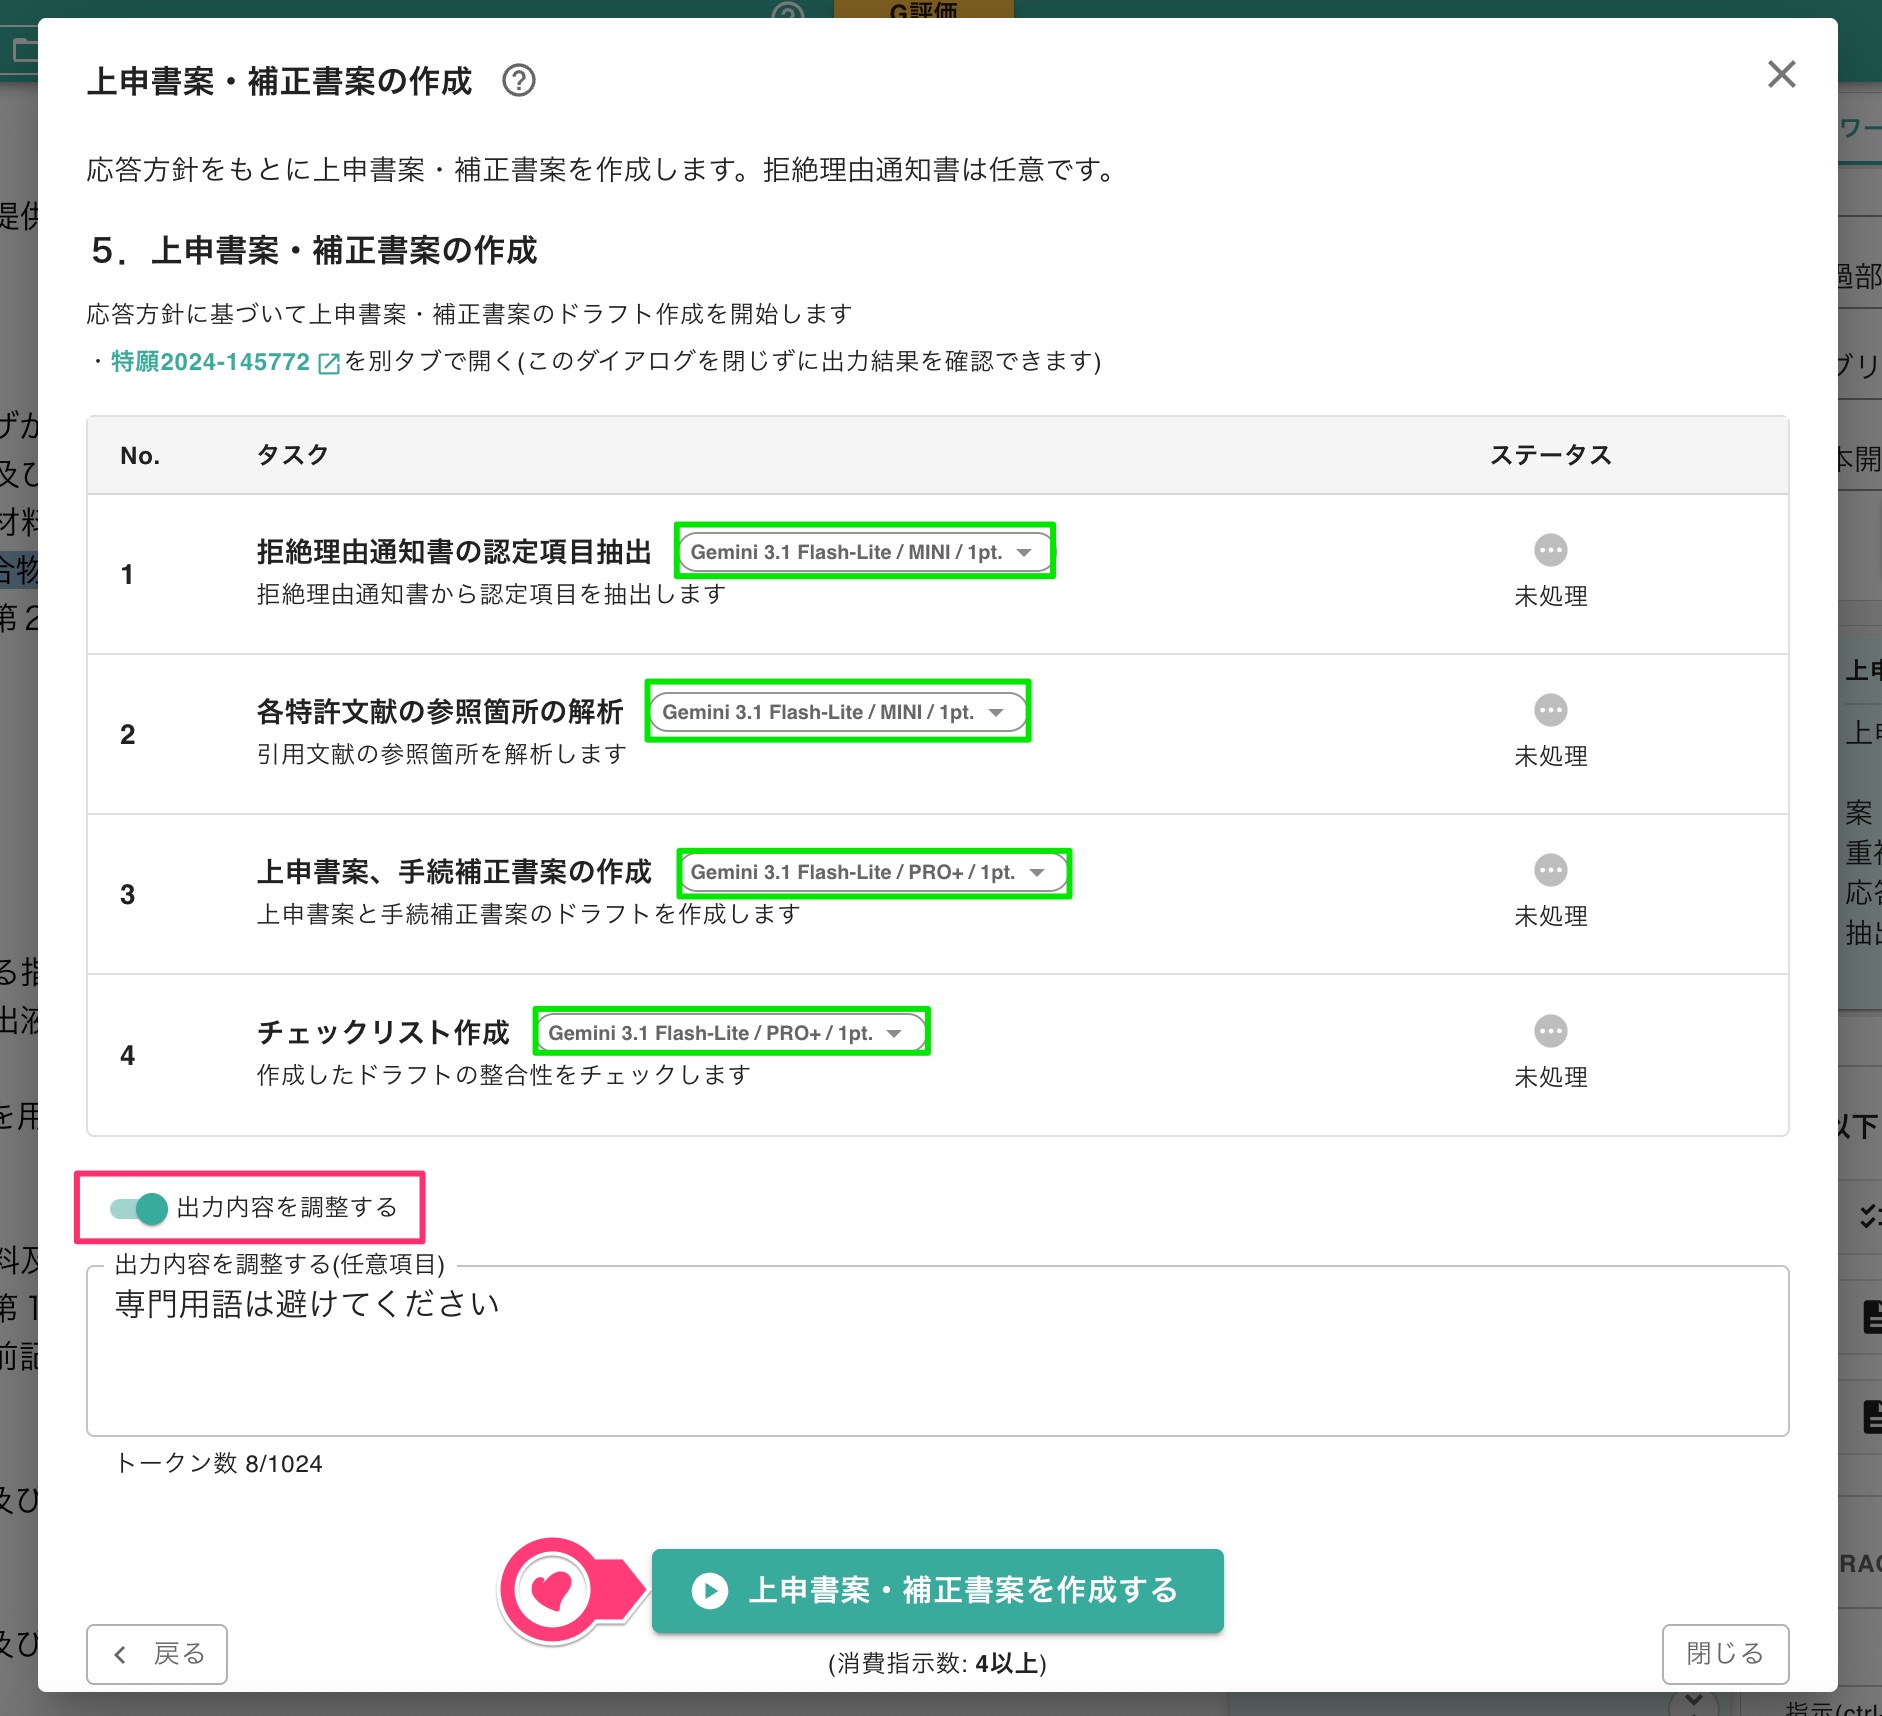Click status icon in row 4 チェックリスト作成
The height and width of the screenshot is (1716, 1882).
1550,1031
